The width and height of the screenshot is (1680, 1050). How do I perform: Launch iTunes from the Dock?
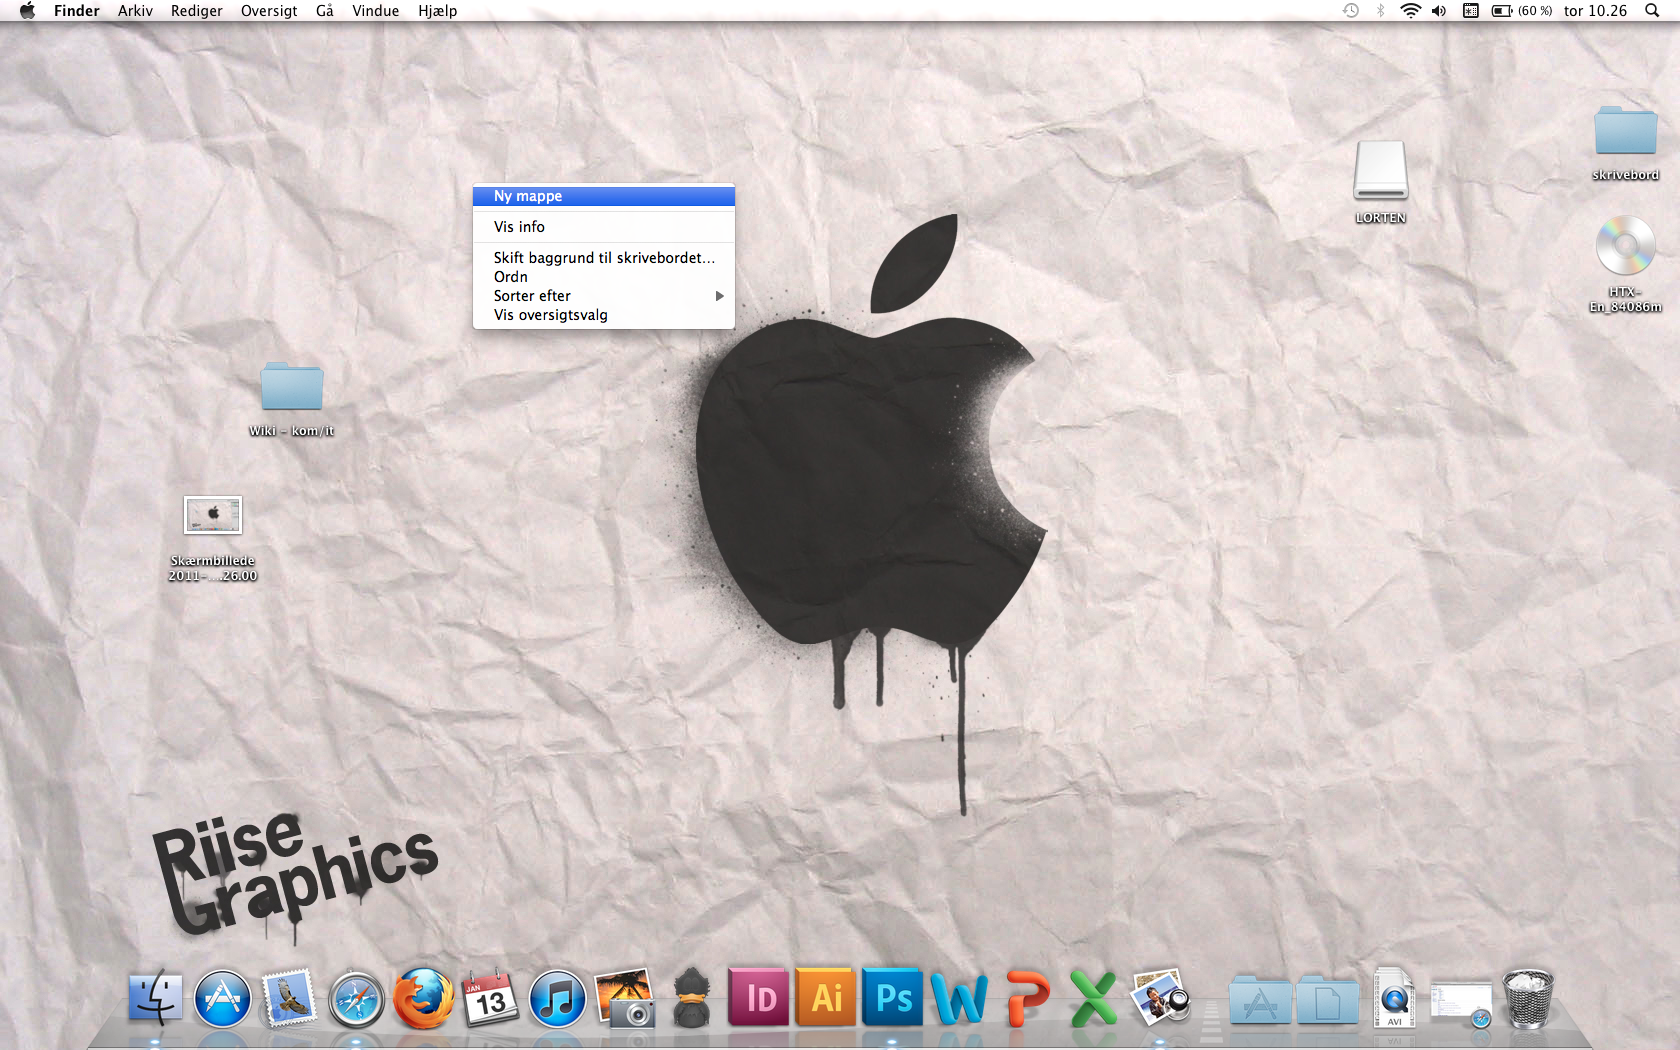tap(557, 998)
